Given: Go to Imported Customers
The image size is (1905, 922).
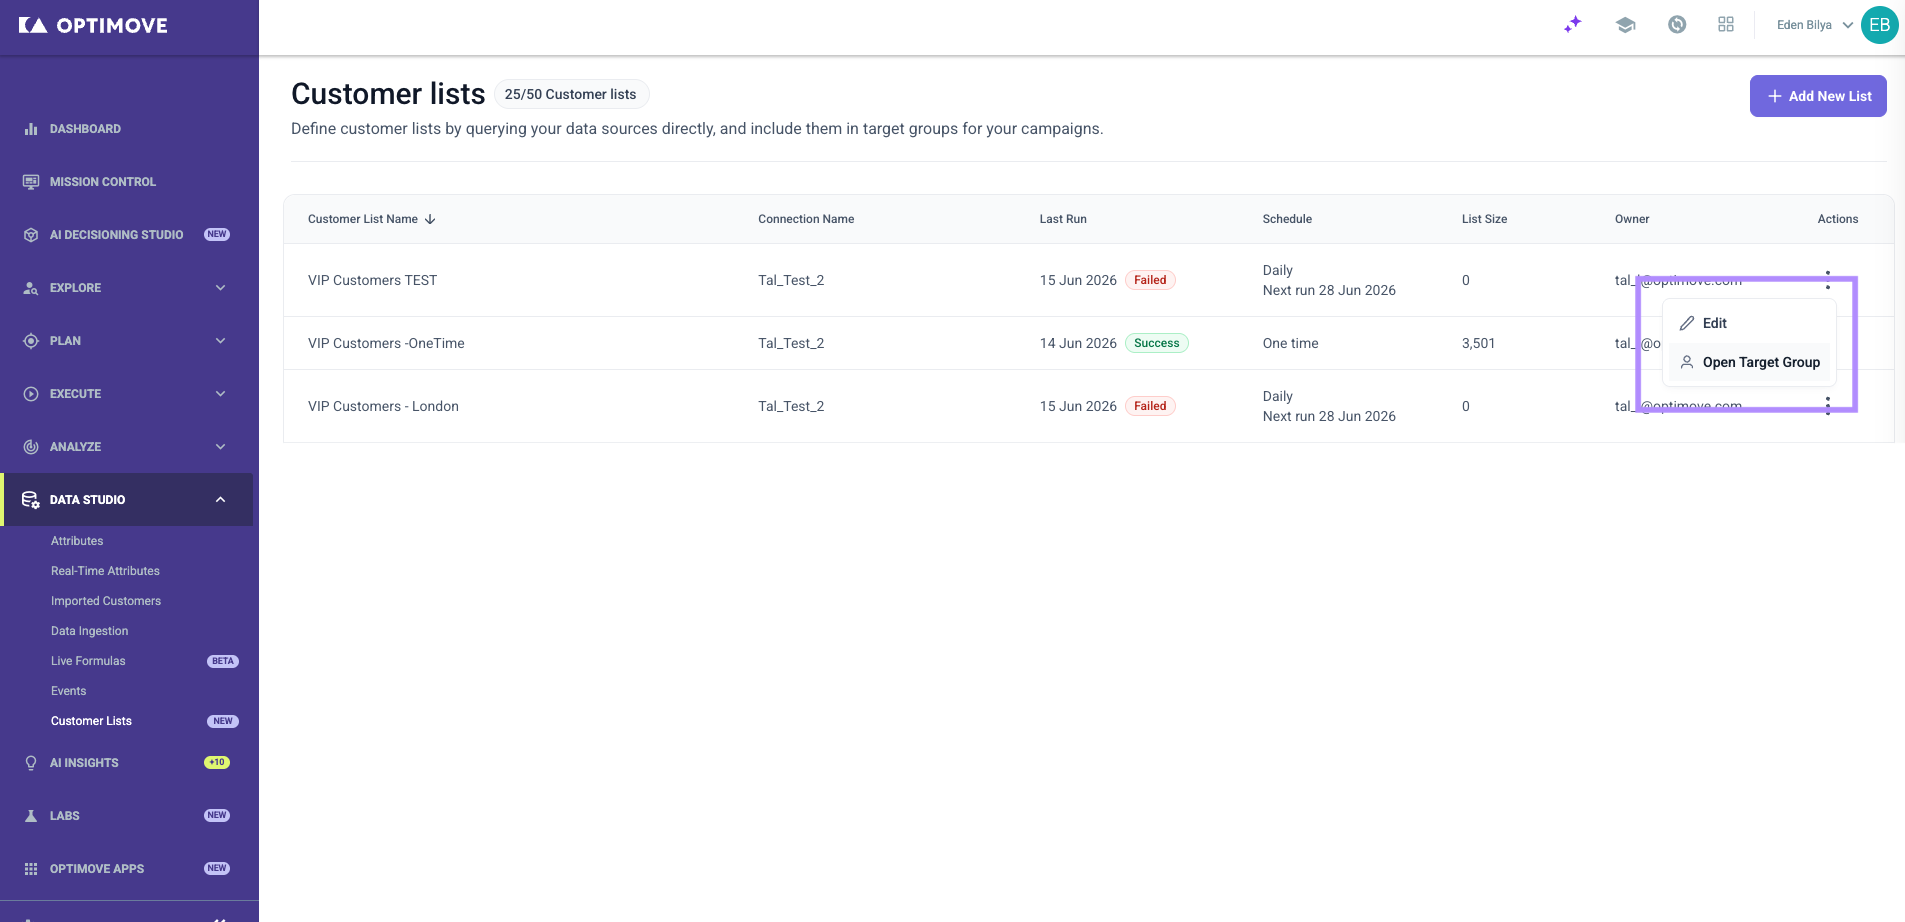Looking at the screenshot, I should [106, 601].
